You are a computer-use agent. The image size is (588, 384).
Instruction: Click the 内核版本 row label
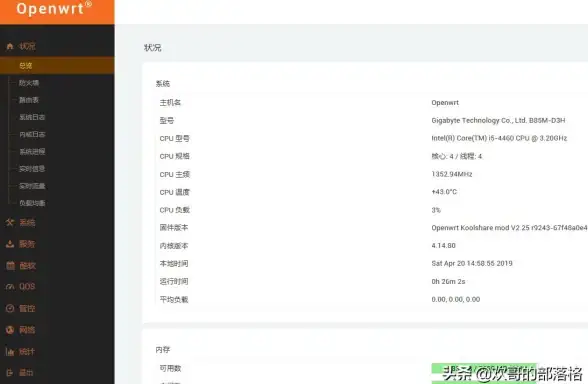pyautogui.click(x=174, y=246)
